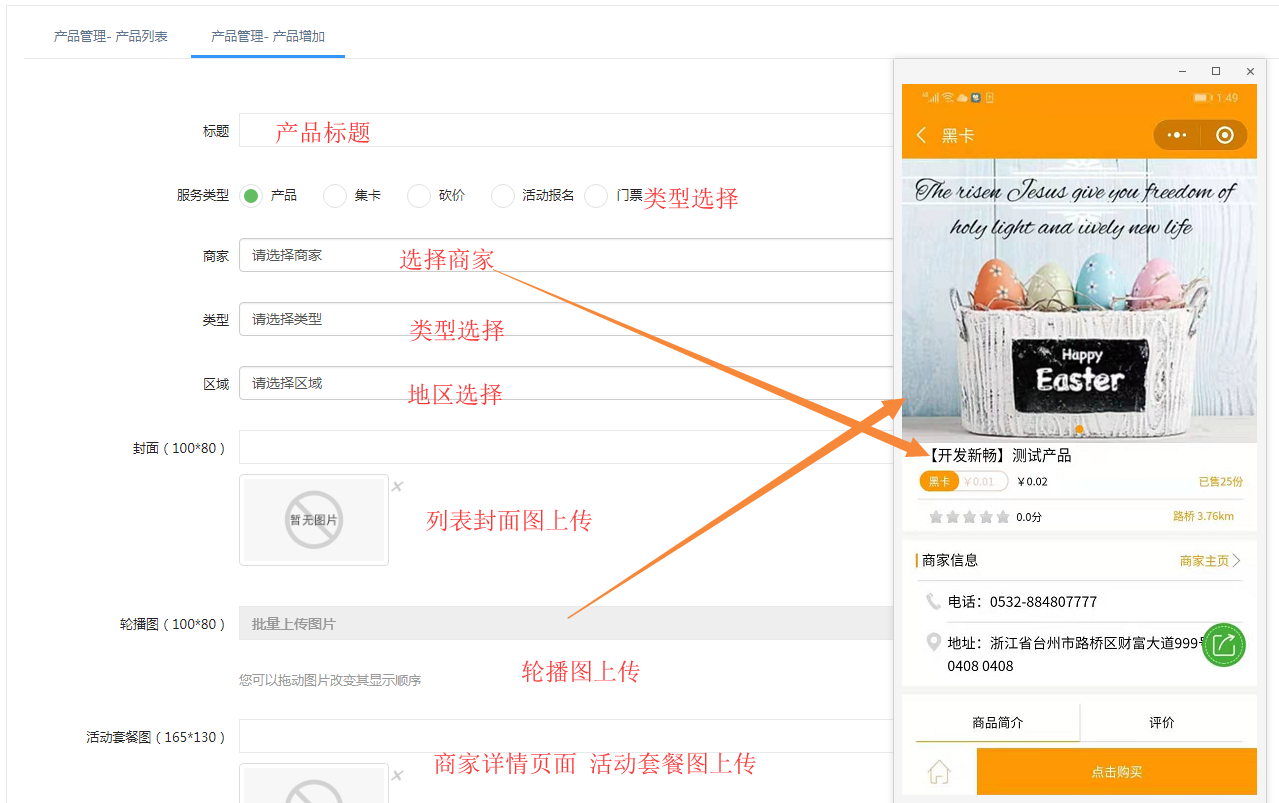This screenshot has height=803, width=1279.
Task: Switch to 产品管理-产品增加 tab
Action: (x=268, y=36)
